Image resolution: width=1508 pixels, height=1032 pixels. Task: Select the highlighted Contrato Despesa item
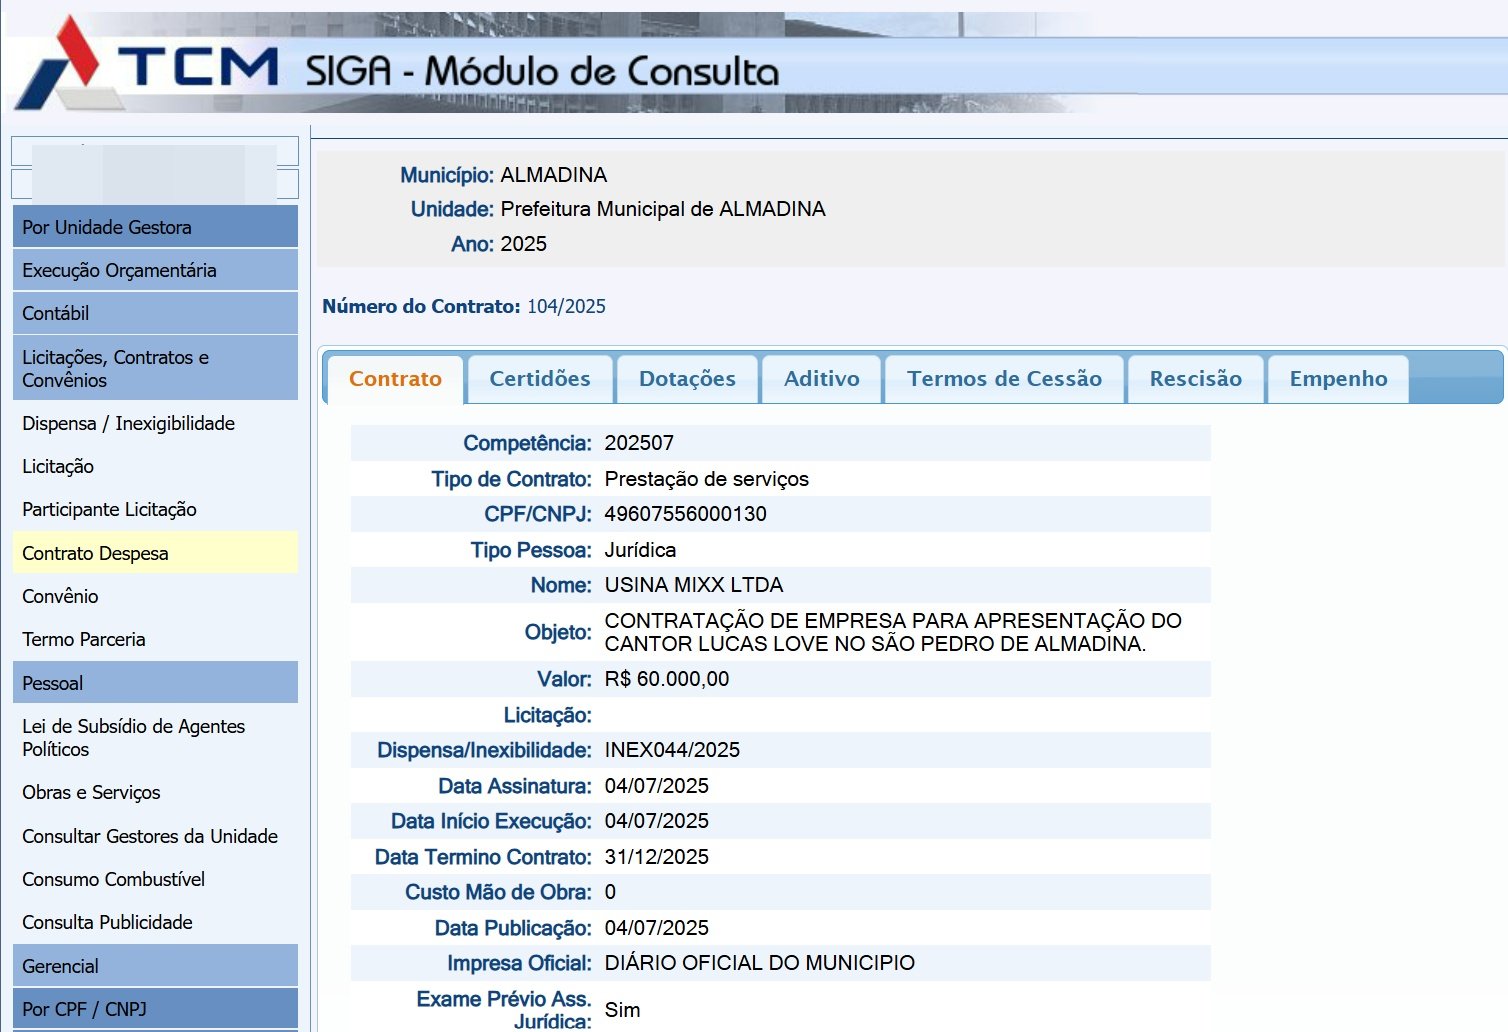click(x=155, y=553)
